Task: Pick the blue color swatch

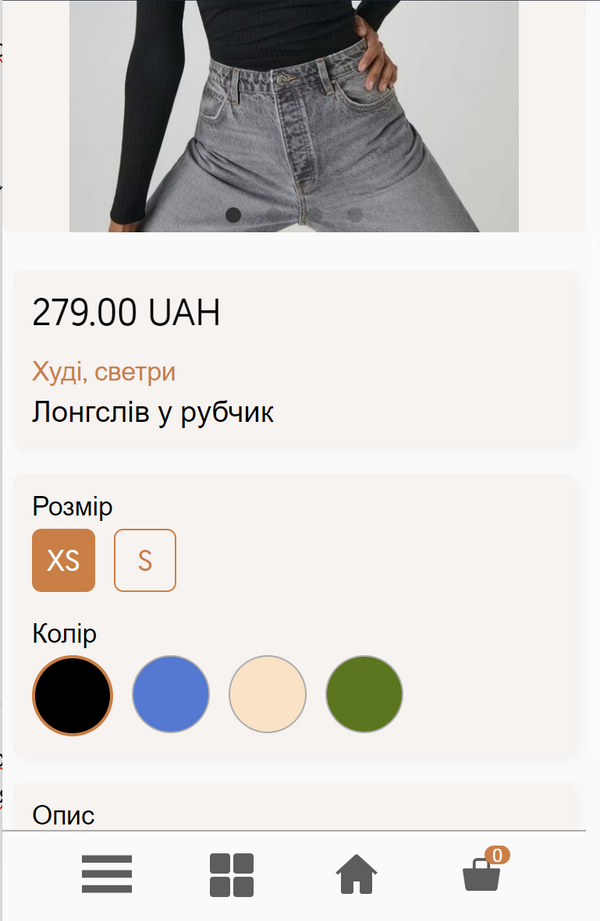Action: coord(170,694)
